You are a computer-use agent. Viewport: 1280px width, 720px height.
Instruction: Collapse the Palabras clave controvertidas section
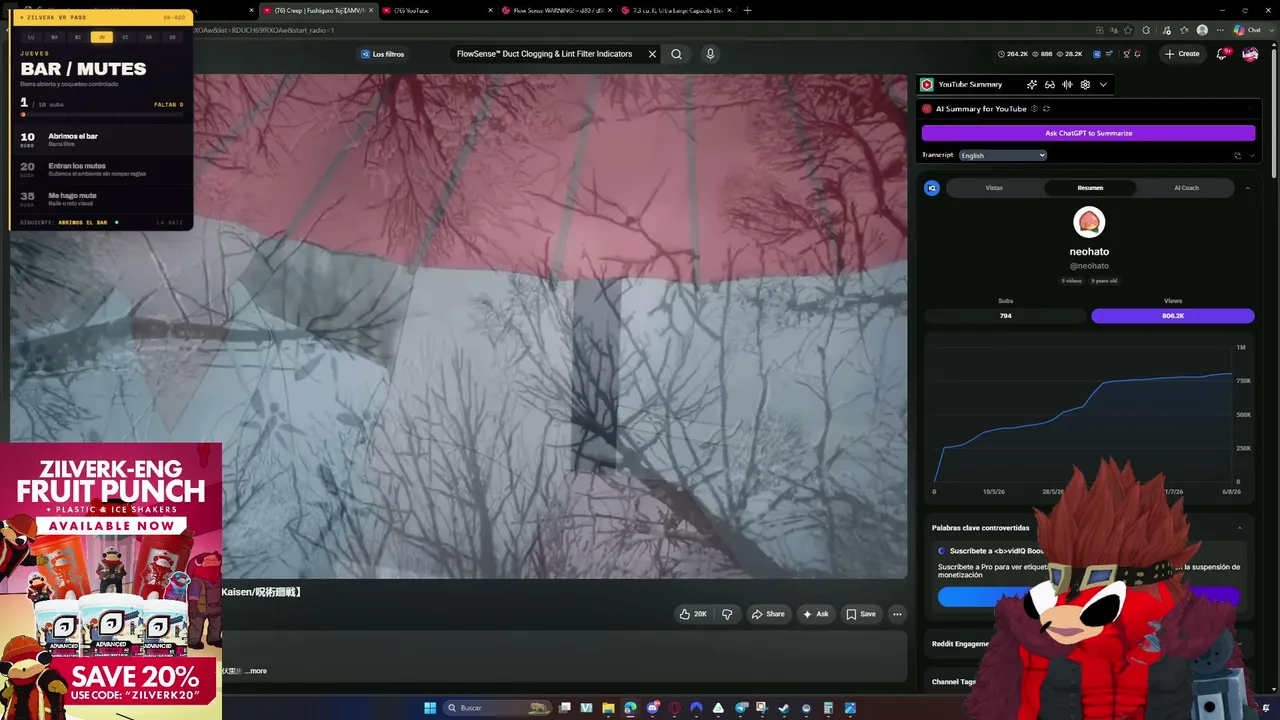1239,528
